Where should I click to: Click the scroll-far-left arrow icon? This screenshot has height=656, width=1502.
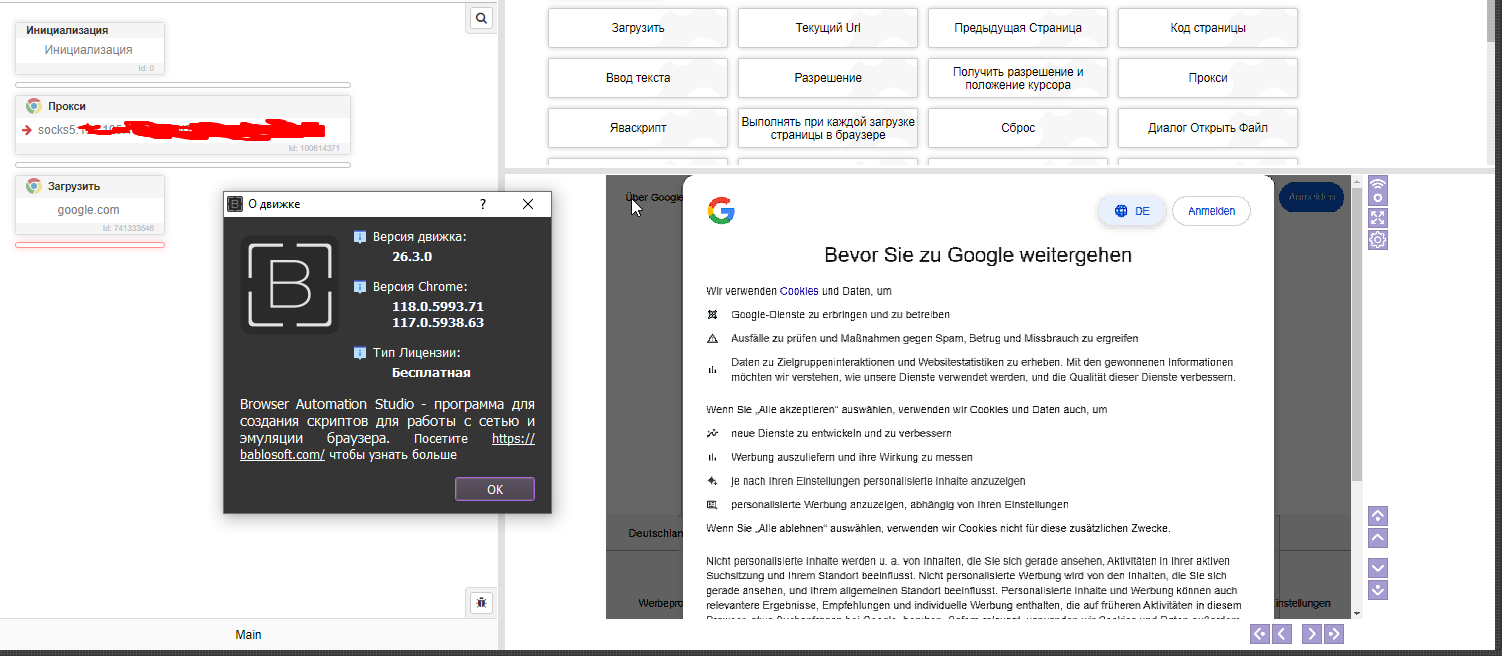click(1260, 634)
